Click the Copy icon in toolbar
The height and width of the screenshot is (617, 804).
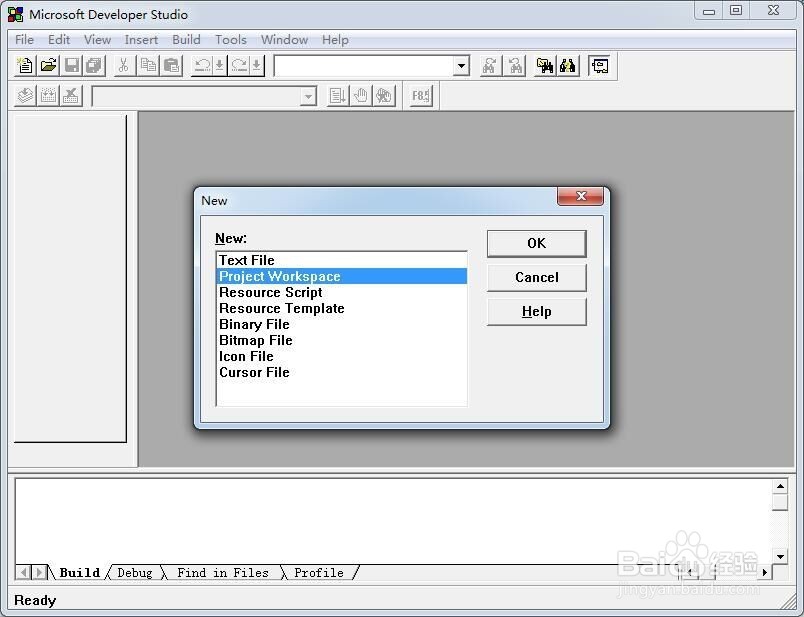tap(149, 66)
